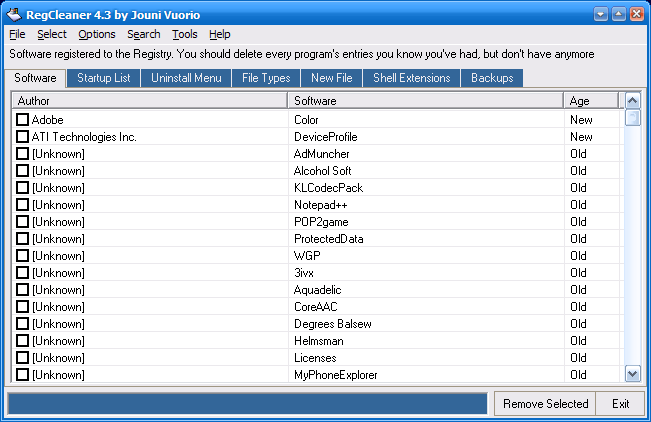Screen dimensions: 651x422
Task: Check the Notepad++ row checkbox
Action: coord(22,205)
